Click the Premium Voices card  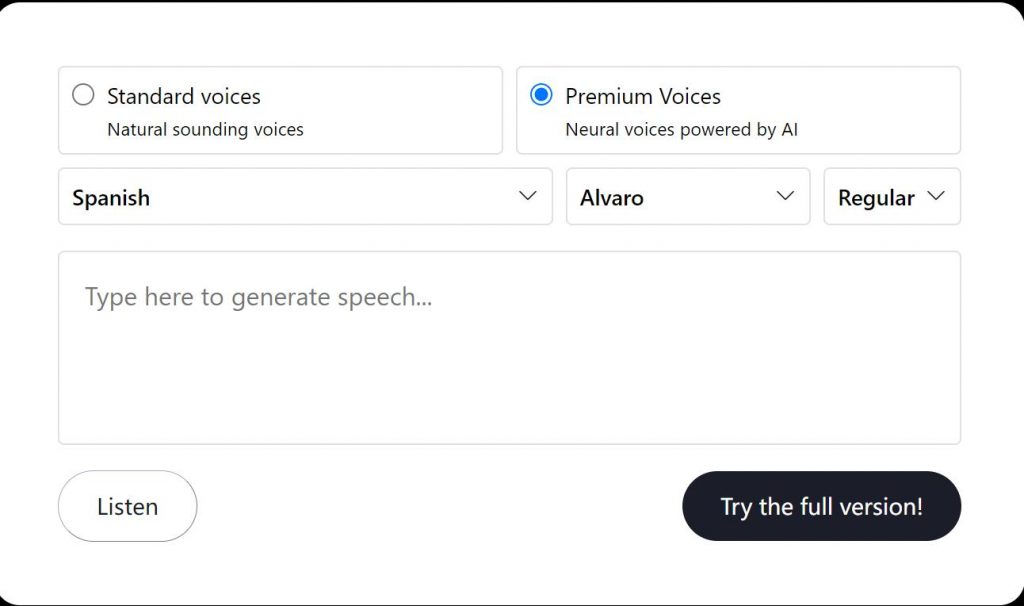click(738, 110)
